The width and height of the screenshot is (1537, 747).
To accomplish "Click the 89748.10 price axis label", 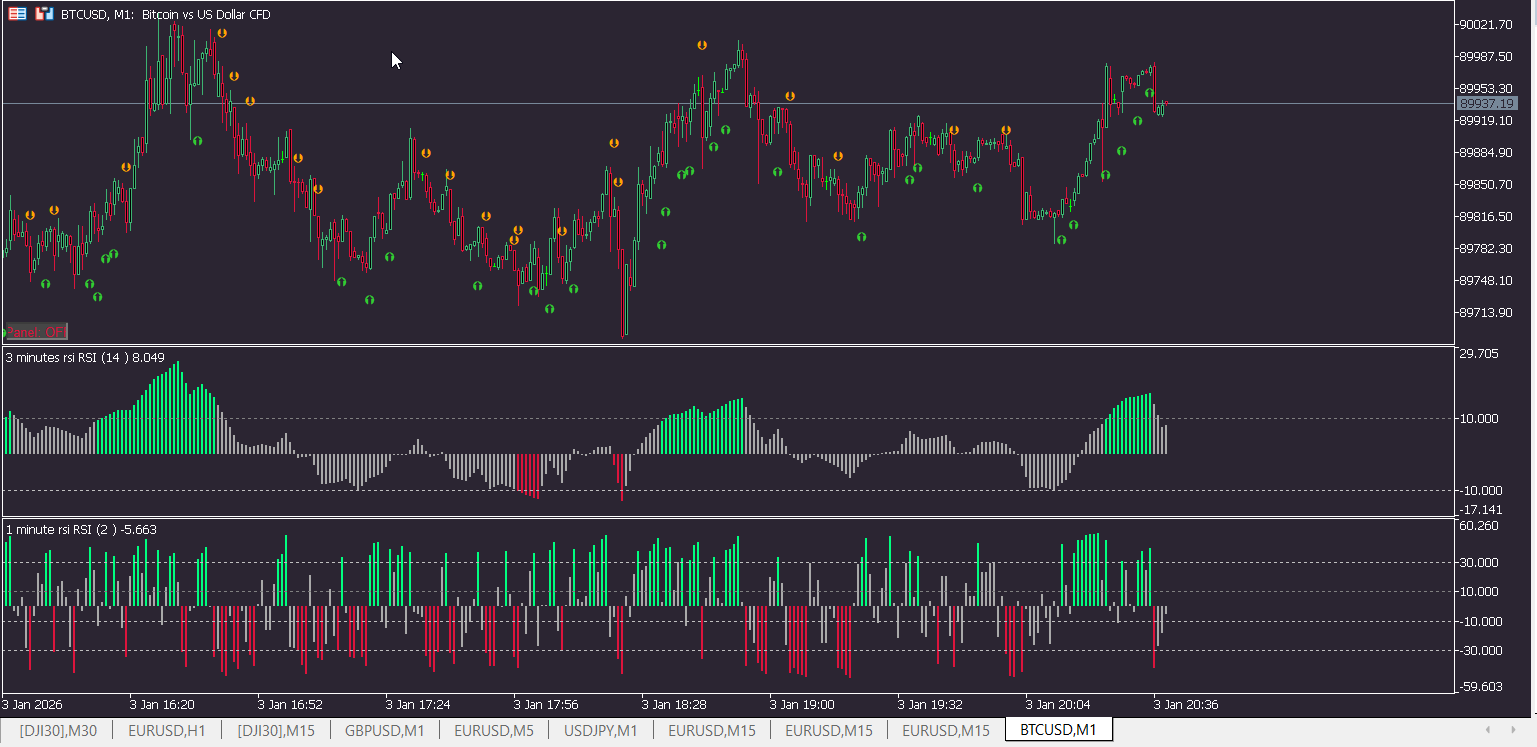I will pos(1485,280).
